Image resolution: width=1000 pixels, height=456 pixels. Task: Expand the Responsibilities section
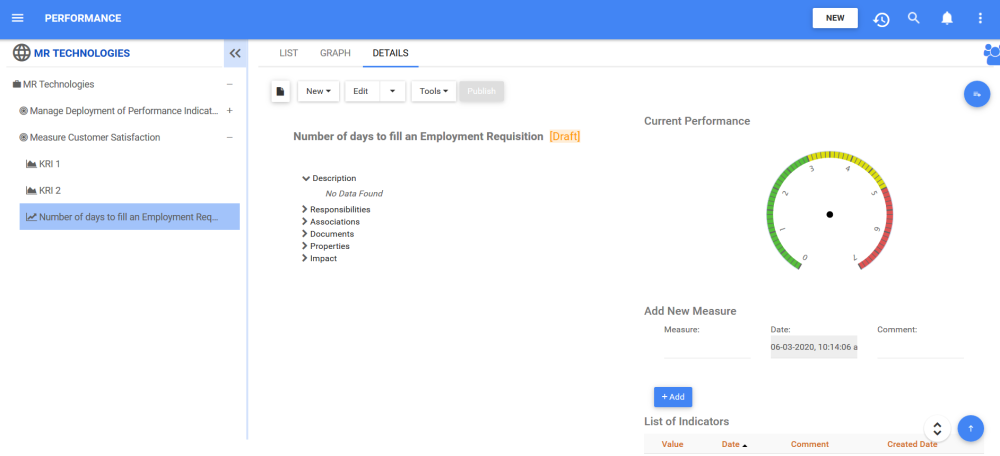coord(304,210)
